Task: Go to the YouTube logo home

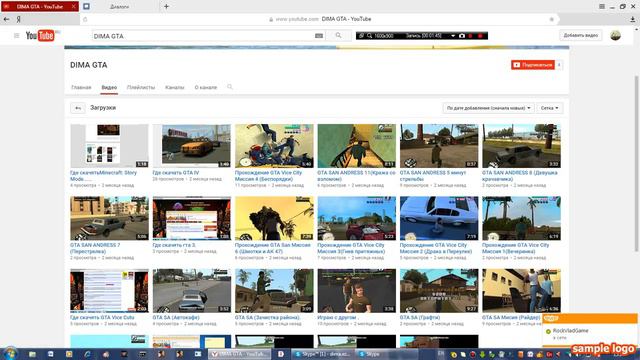Action: point(40,36)
